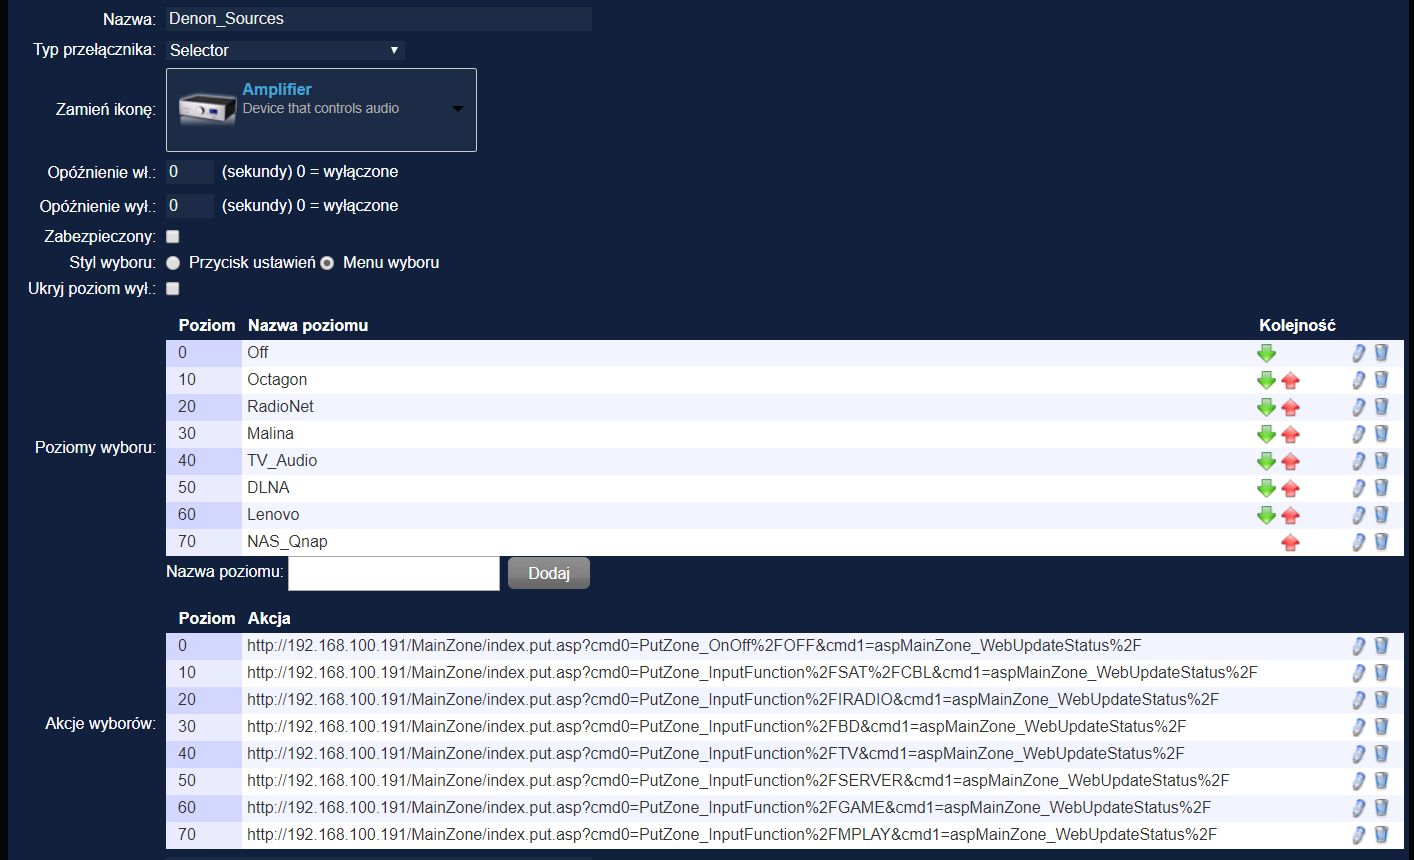
Task: Toggle the Zabezpieczony checkbox
Action: pos(172,237)
